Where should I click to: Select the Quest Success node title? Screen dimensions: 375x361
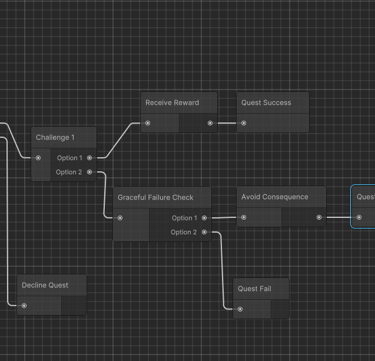(x=266, y=103)
